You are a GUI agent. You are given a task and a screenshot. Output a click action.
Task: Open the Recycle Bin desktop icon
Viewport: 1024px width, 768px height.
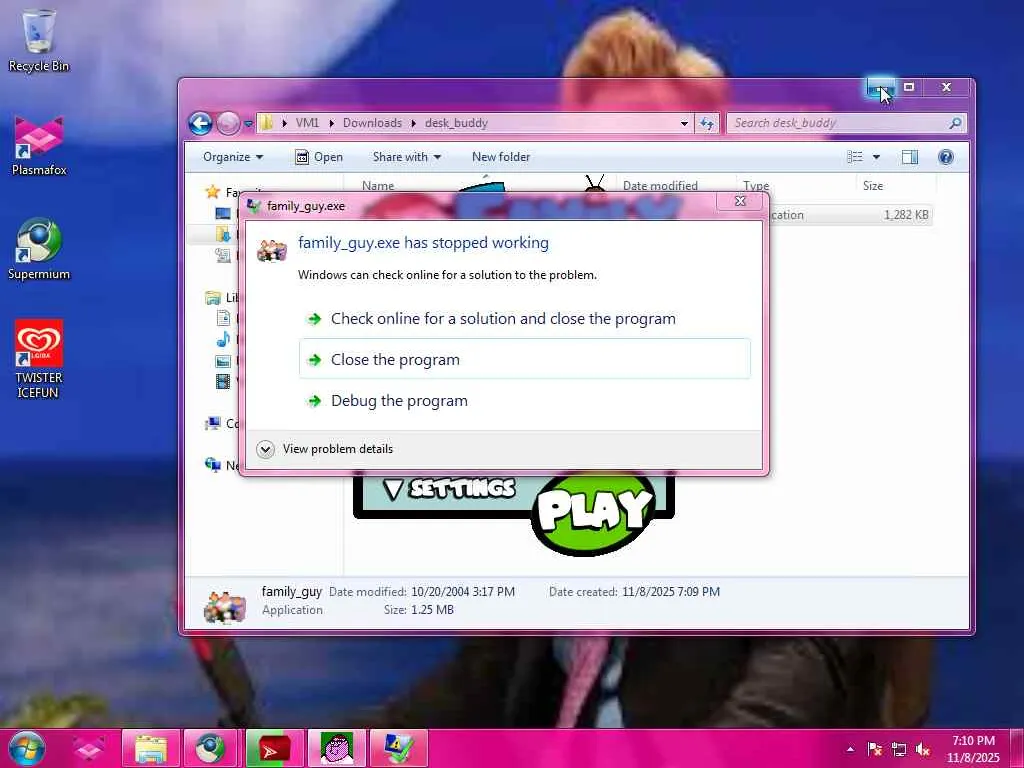coord(39,40)
